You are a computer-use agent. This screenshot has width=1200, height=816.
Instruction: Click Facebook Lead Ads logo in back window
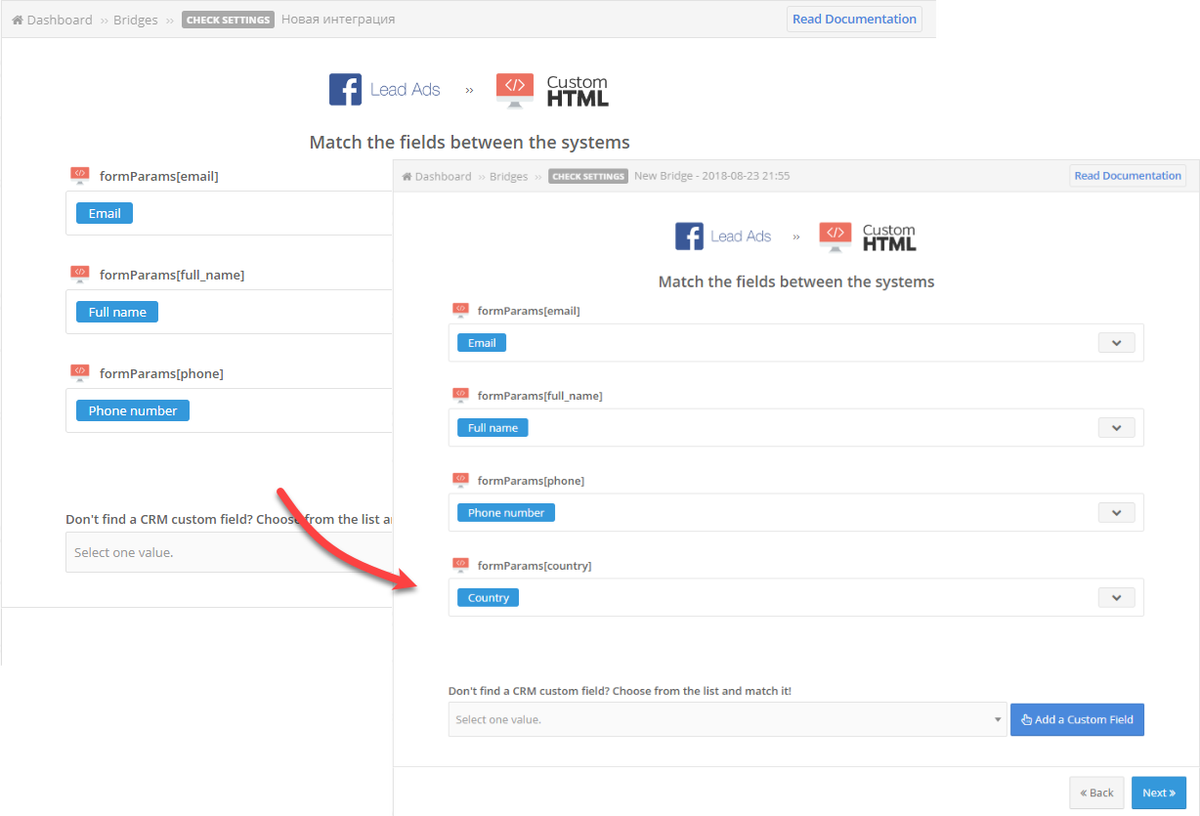pyautogui.click(x=385, y=89)
